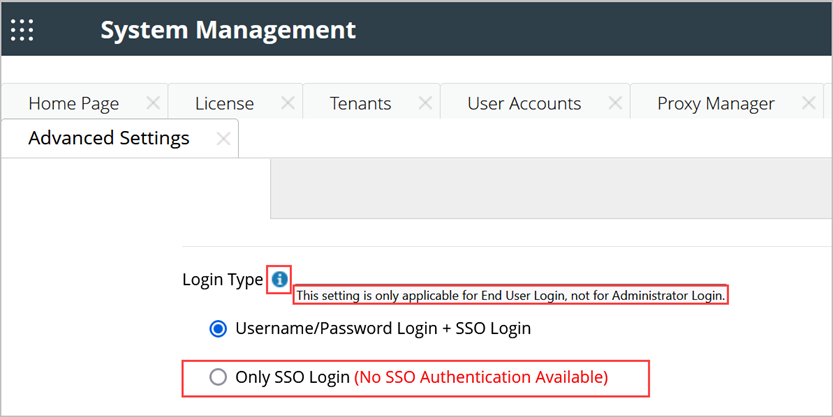Switch to the License tab
This screenshot has width=833, height=417.
click(224, 103)
